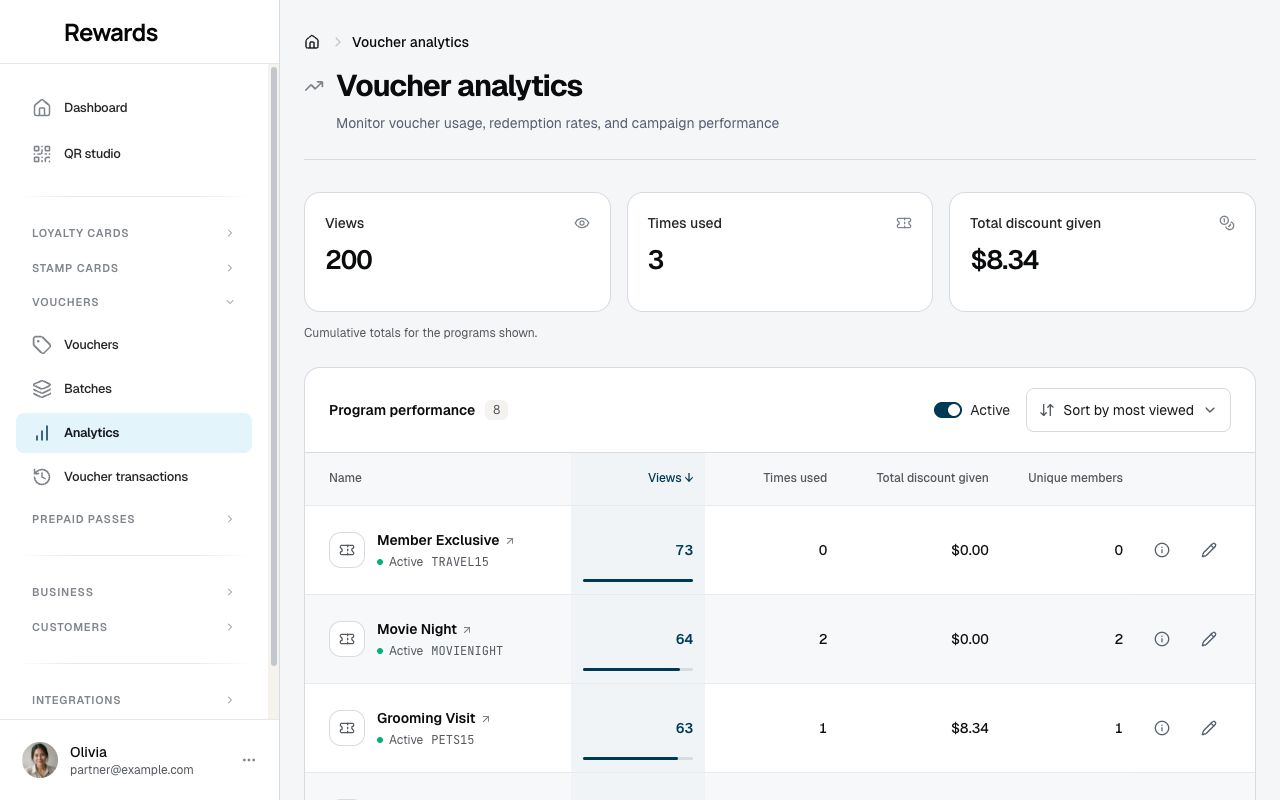The image size is (1280, 800).
Task: Open the Vouchers page in sidebar
Action: (x=134, y=345)
